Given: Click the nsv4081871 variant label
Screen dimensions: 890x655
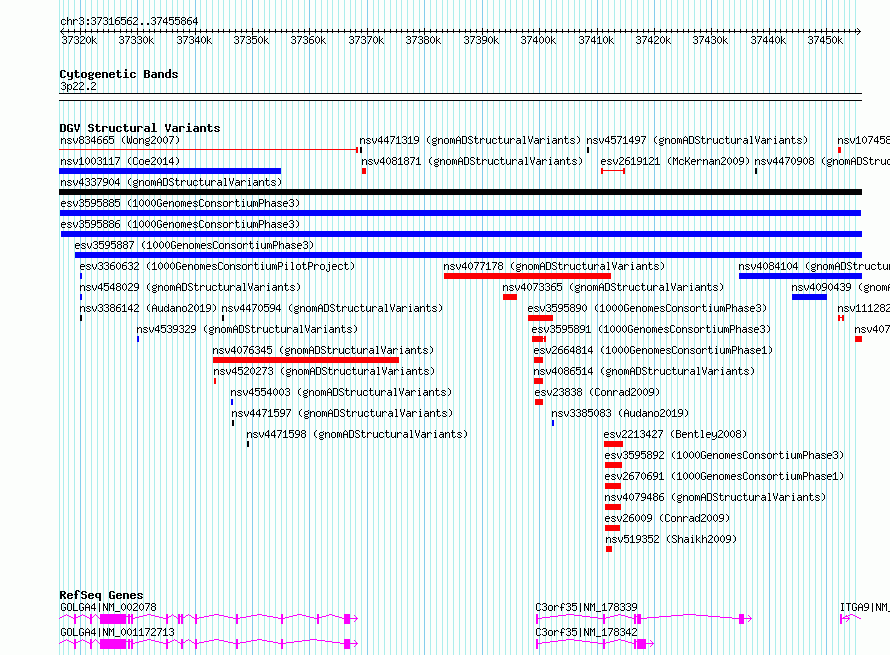Looking at the screenshot, I should (x=472, y=161).
